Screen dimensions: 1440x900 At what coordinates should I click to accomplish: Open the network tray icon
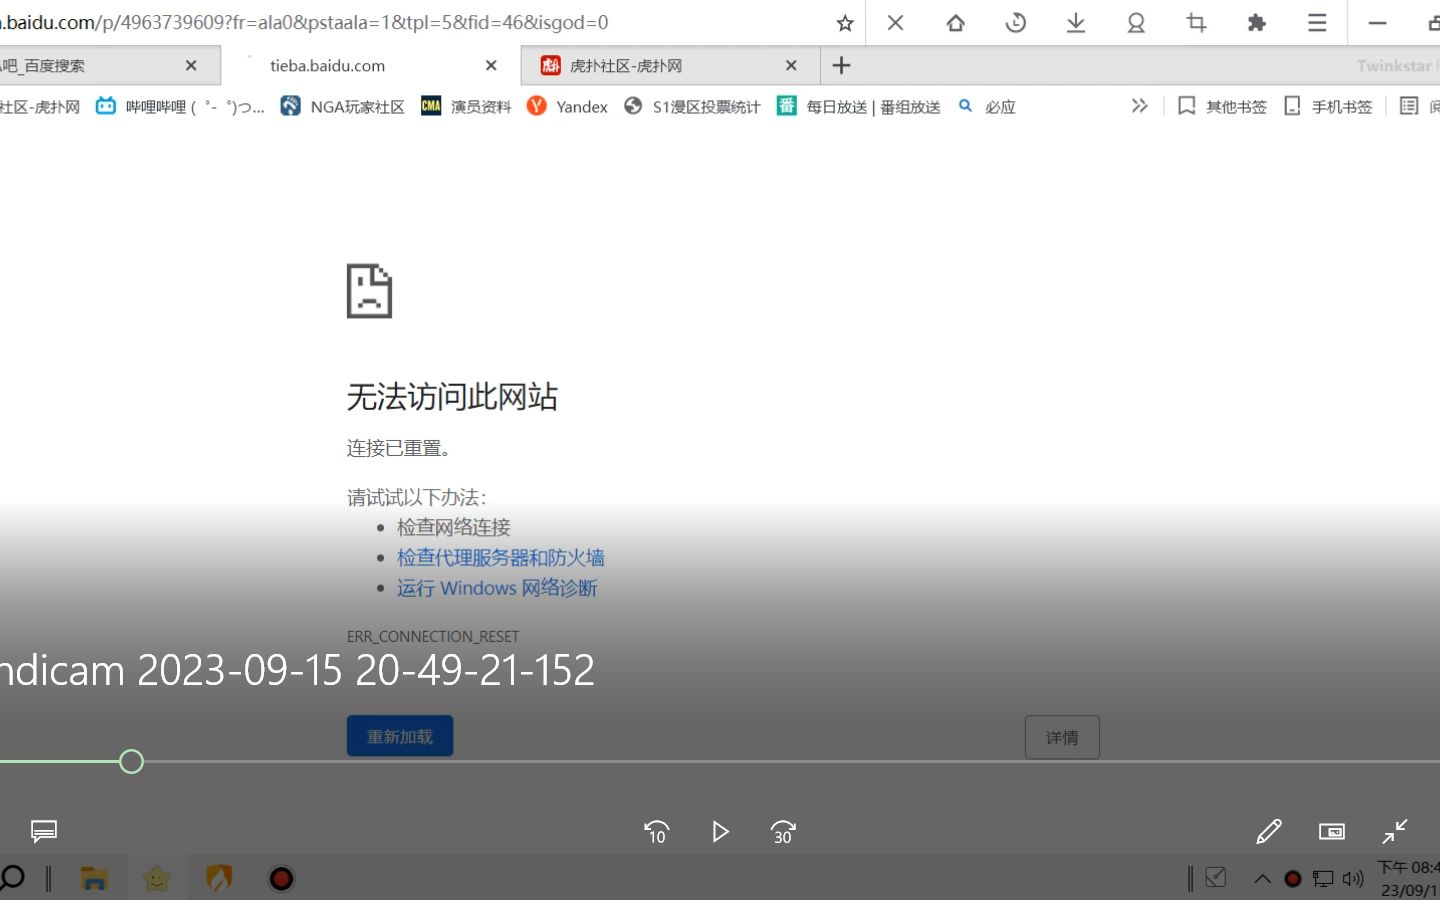pyautogui.click(x=1323, y=879)
